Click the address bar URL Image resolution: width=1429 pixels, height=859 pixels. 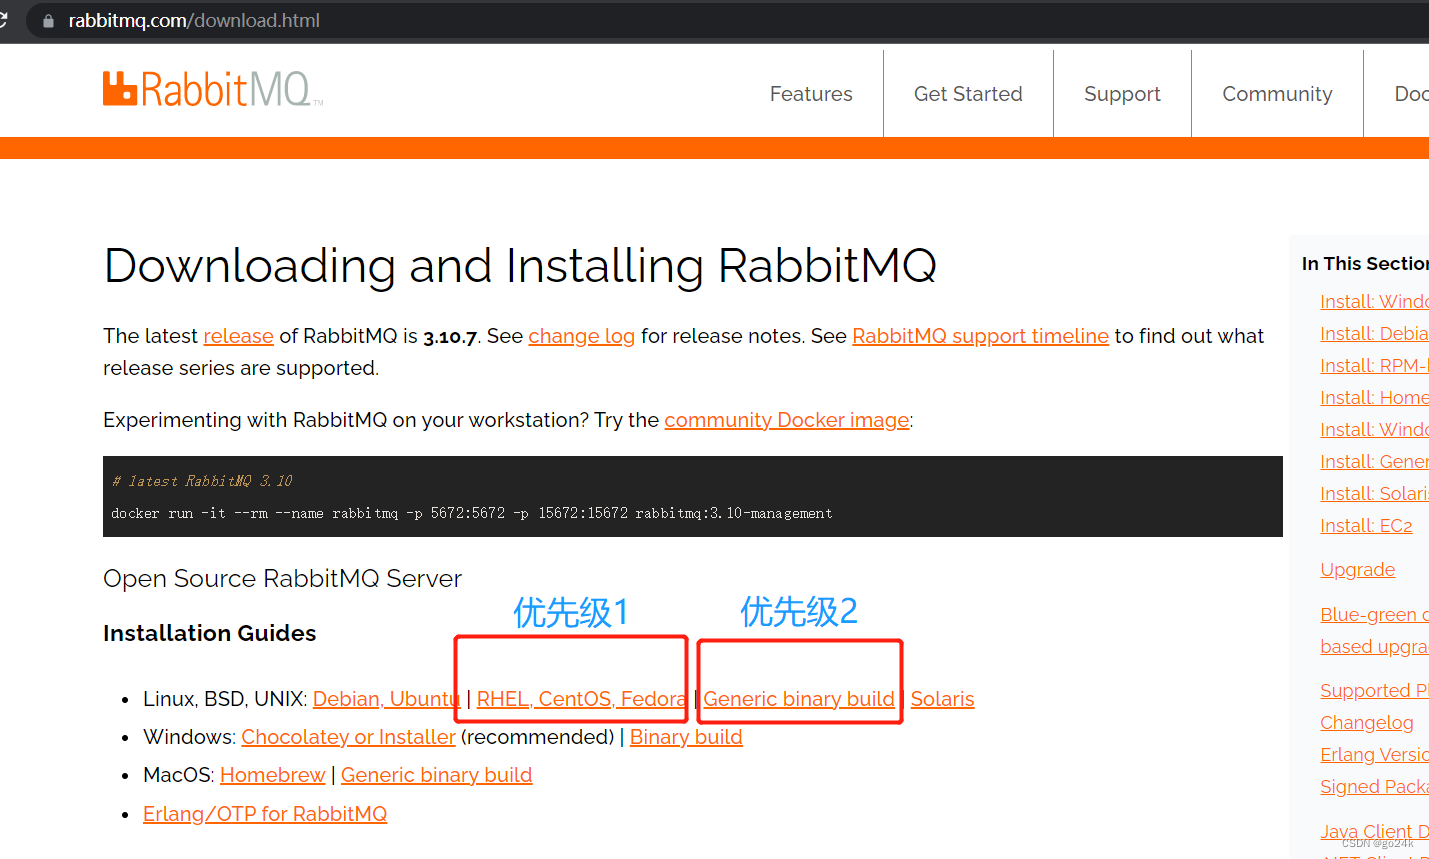click(x=194, y=21)
